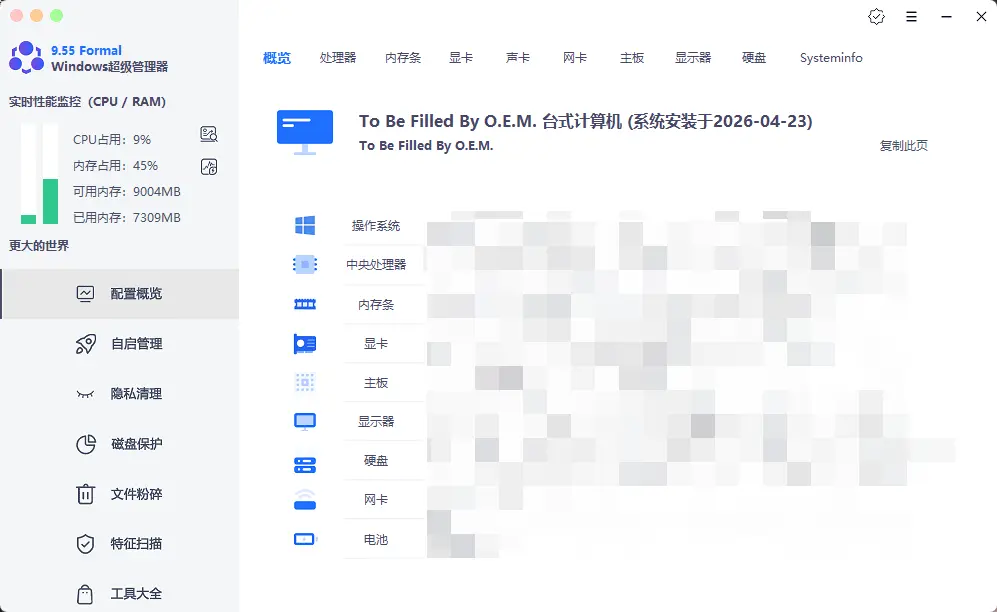Click the Windows logo icon for 操作系统
Viewport: 997px width, 612px height.
(305, 225)
